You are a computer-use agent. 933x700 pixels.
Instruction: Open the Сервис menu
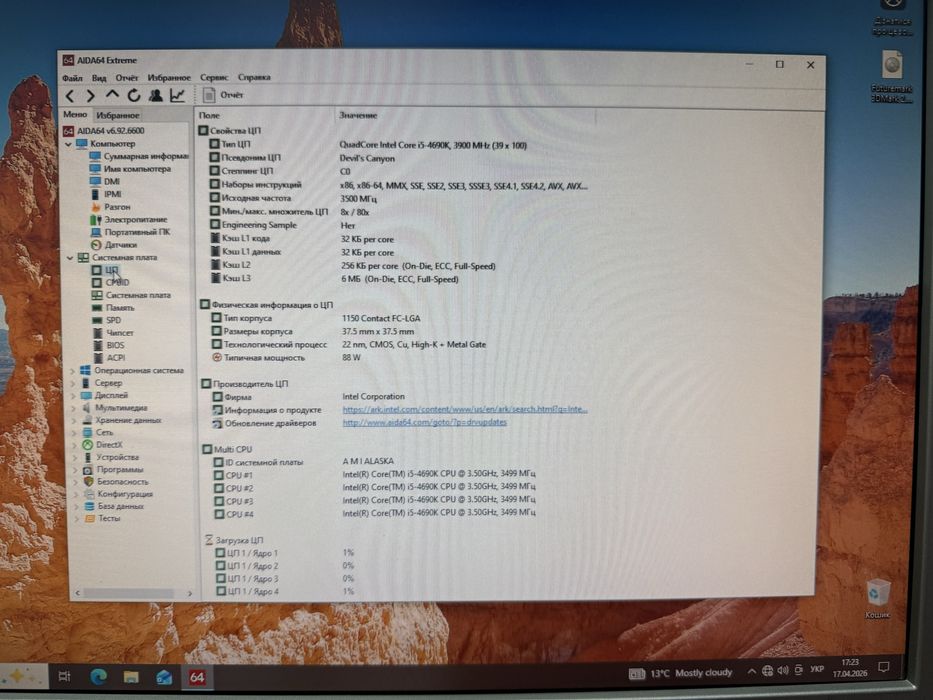point(214,77)
